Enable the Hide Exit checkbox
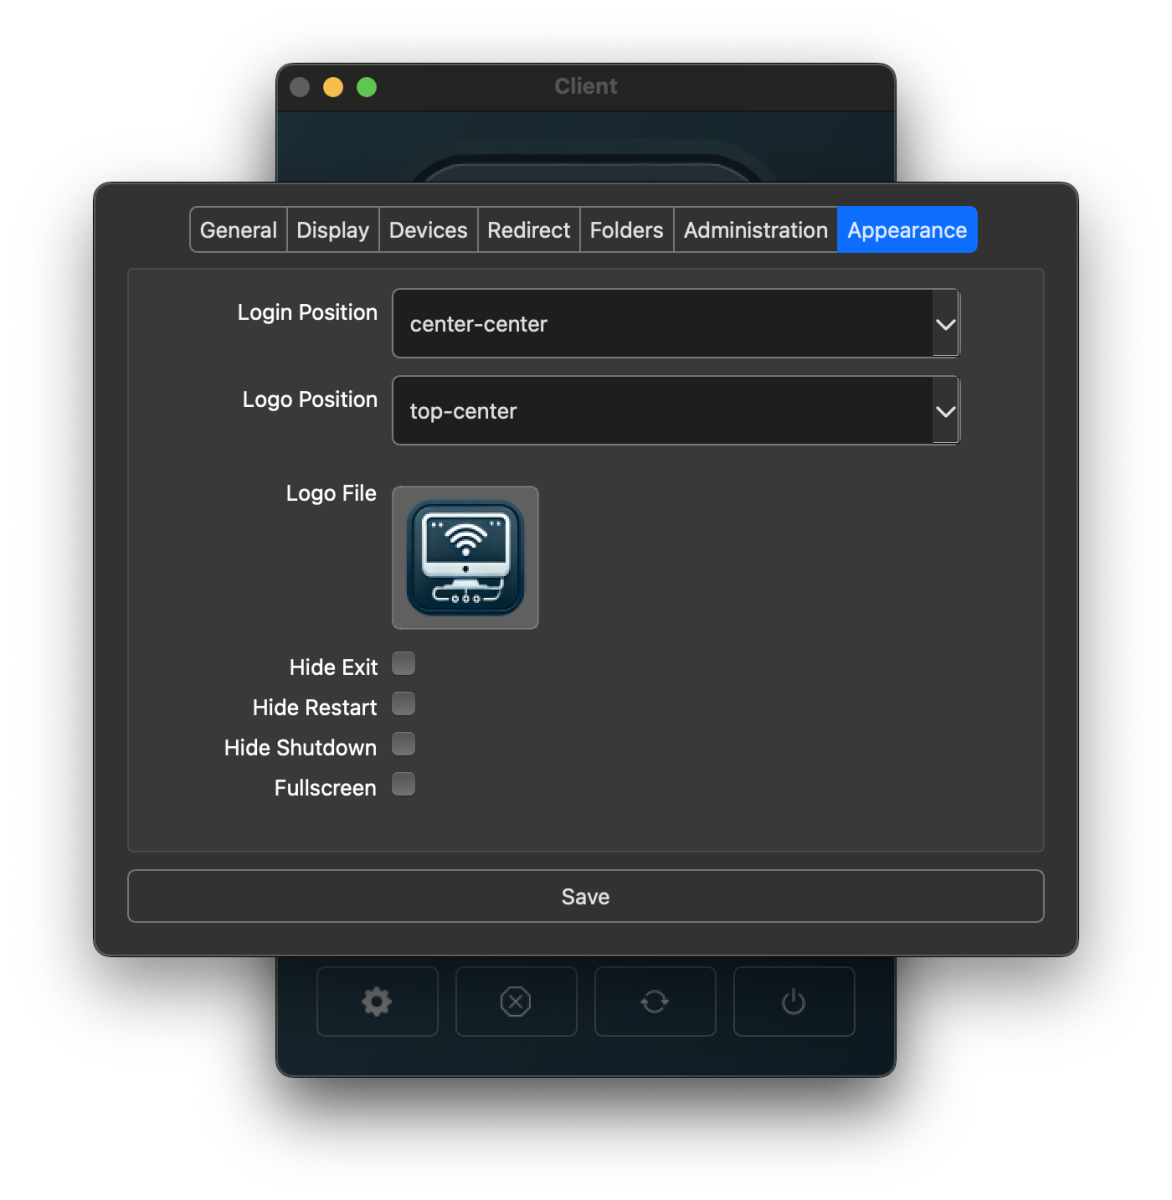 pos(404,664)
